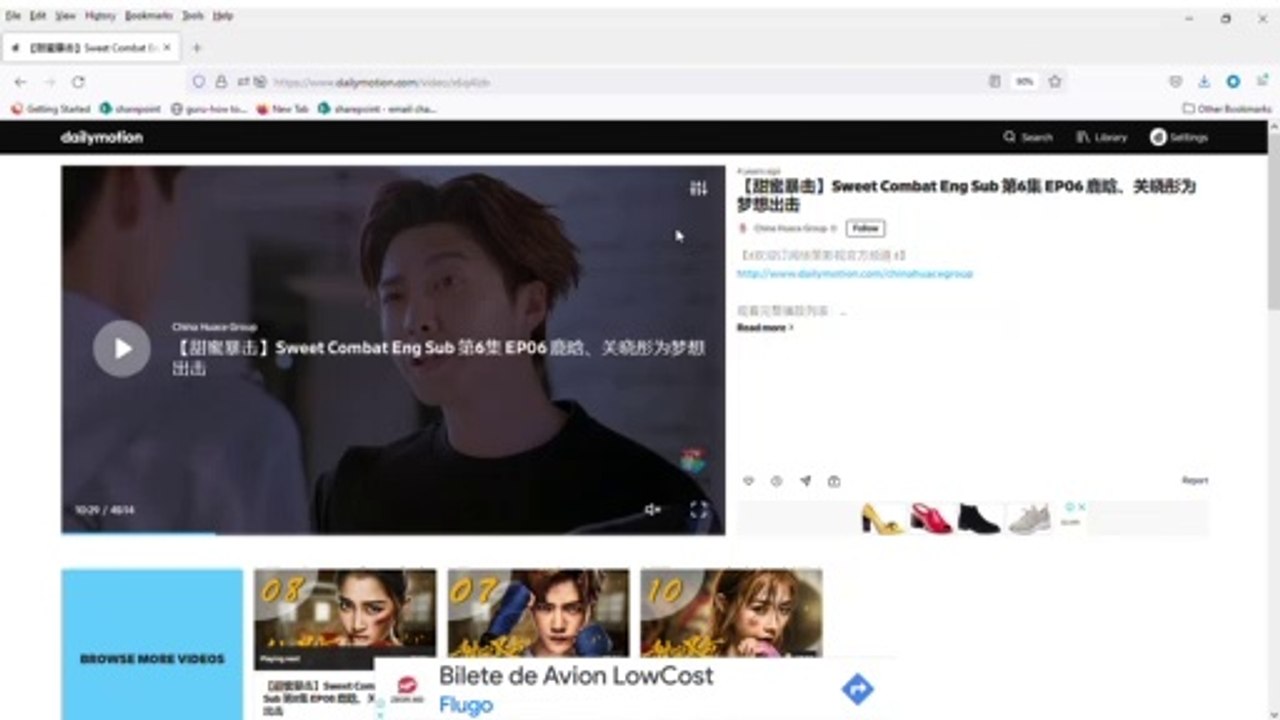Open episode 10 thumbnail

pyautogui.click(x=732, y=614)
